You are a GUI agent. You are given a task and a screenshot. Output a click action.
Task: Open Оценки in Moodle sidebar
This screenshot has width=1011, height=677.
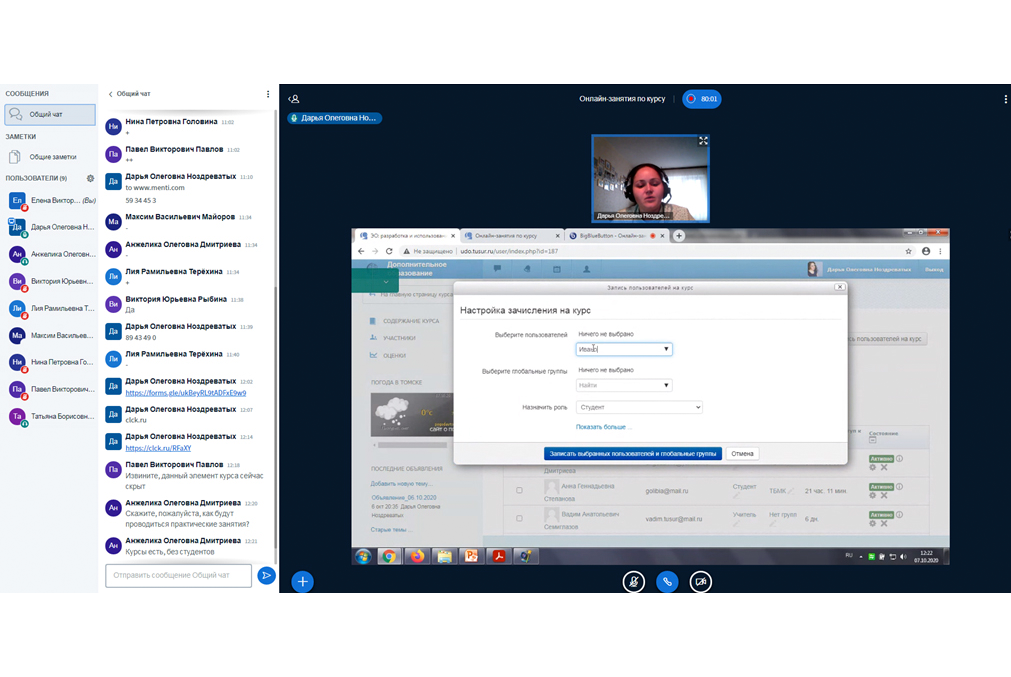point(395,355)
